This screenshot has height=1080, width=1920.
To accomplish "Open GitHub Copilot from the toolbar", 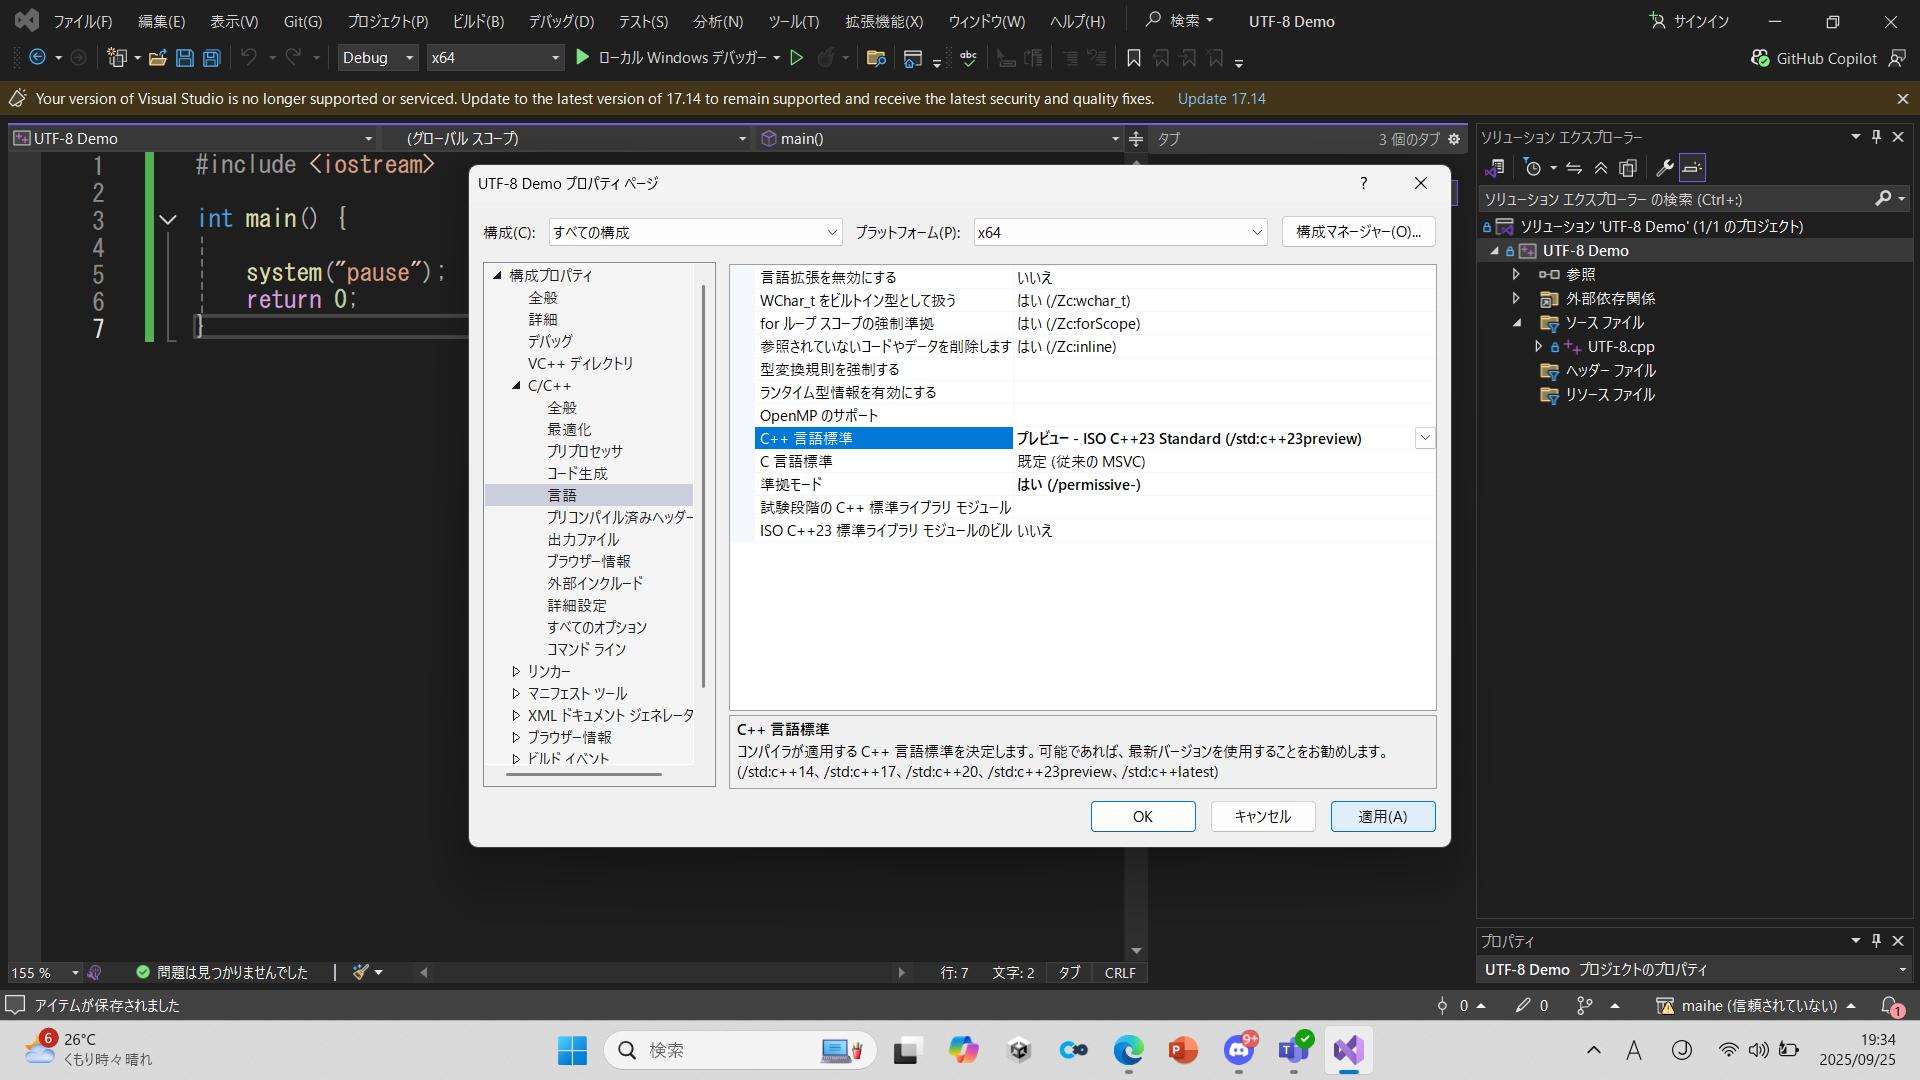I will pyautogui.click(x=1813, y=58).
